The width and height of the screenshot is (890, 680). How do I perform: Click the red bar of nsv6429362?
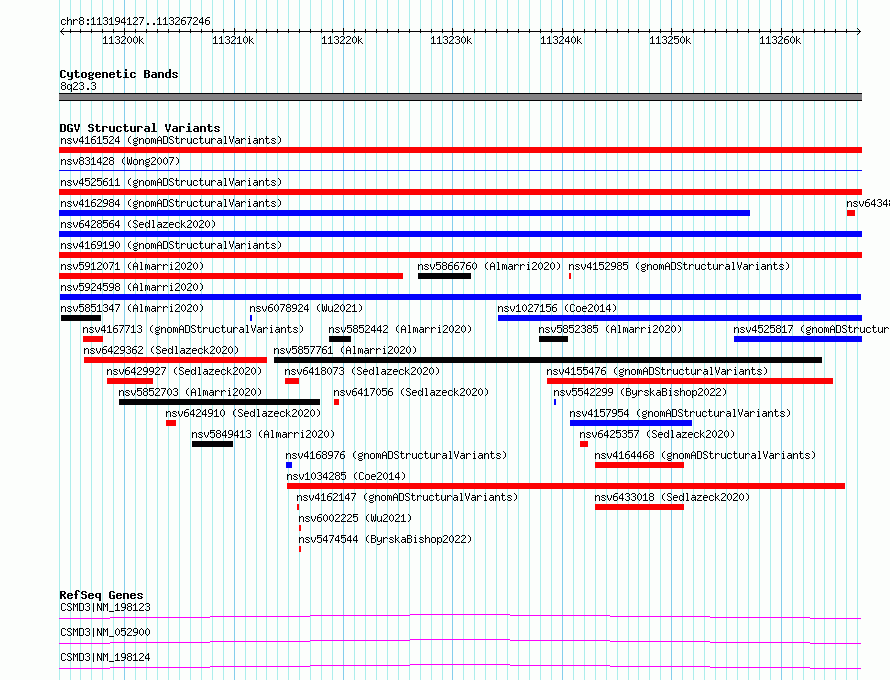pyautogui.click(x=175, y=360)
